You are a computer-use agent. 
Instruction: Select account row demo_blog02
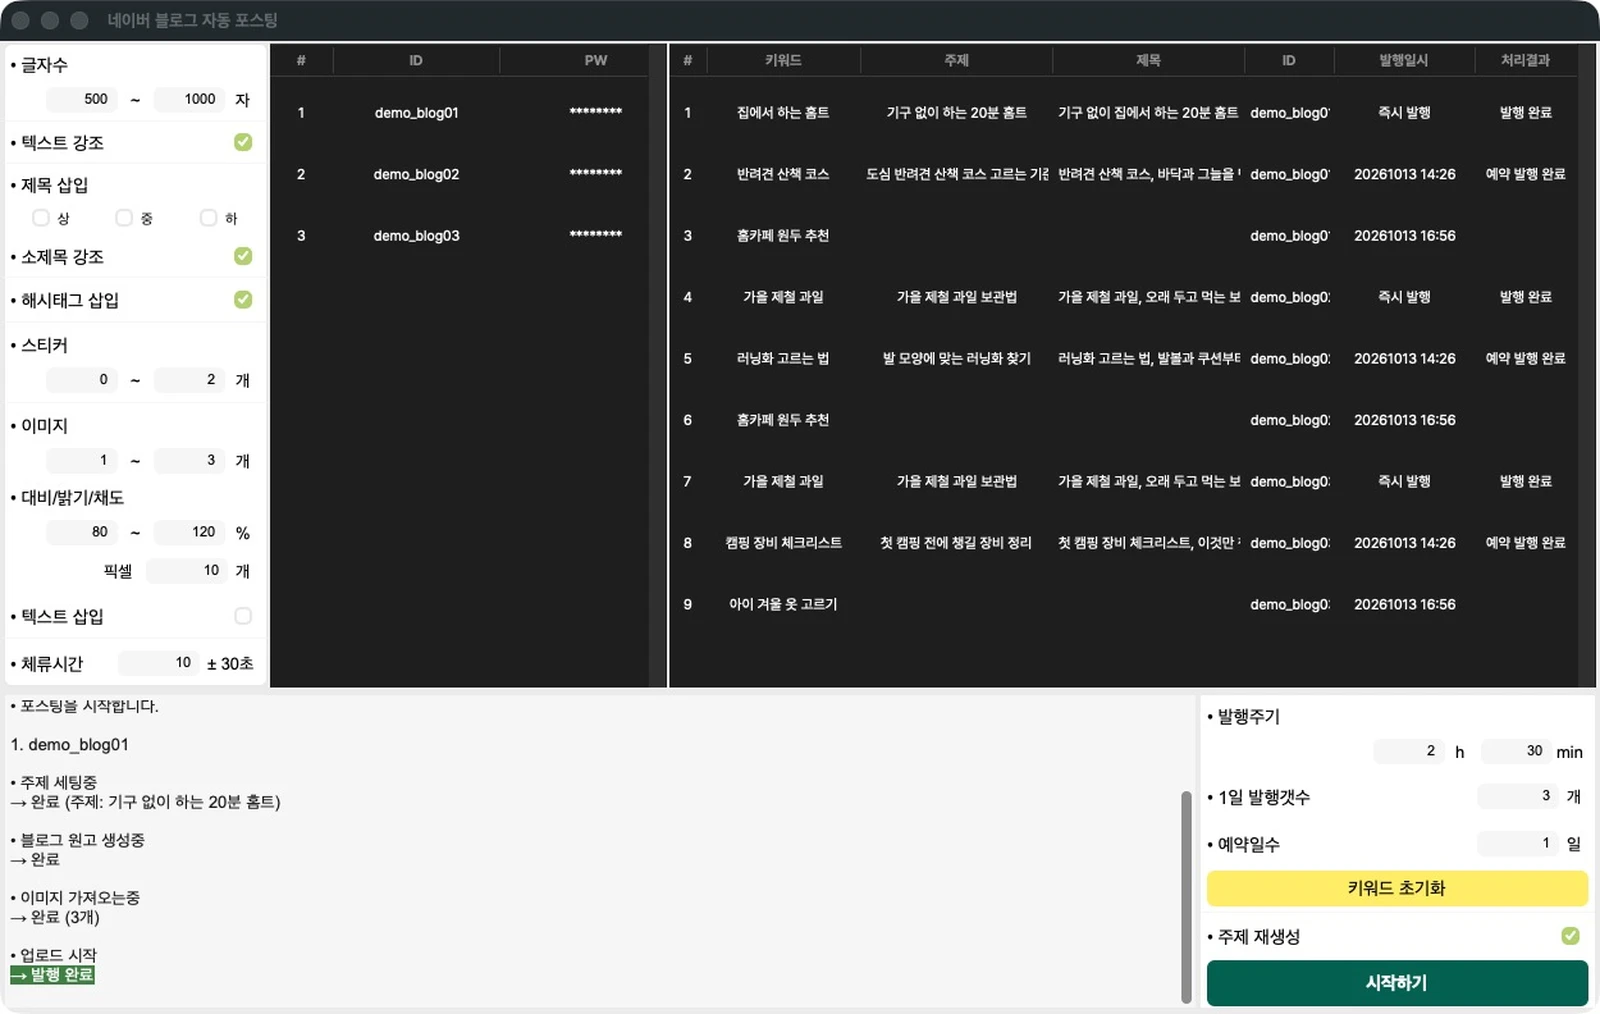460,174
